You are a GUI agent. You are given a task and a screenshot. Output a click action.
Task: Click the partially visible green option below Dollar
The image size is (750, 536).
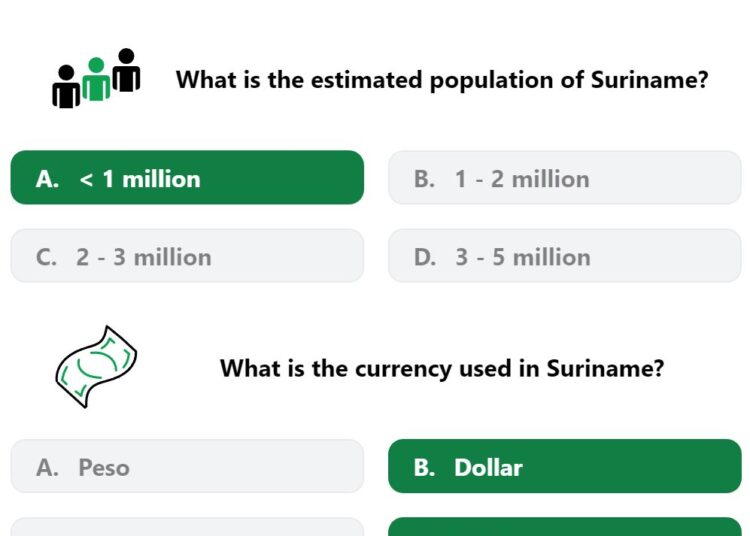coord(564,527)
